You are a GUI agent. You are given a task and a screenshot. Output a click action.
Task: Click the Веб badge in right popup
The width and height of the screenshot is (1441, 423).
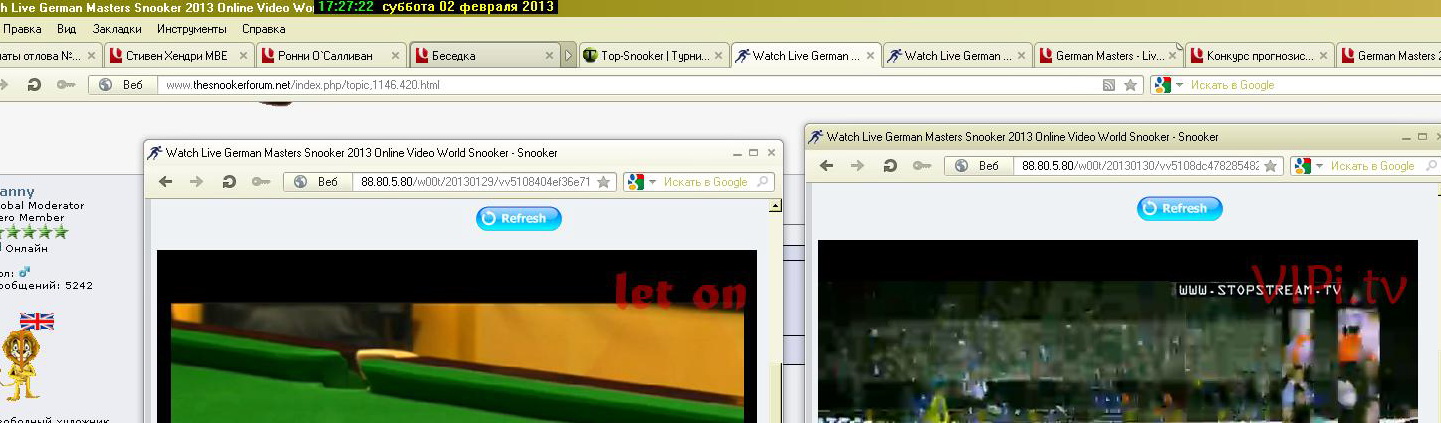978,166
